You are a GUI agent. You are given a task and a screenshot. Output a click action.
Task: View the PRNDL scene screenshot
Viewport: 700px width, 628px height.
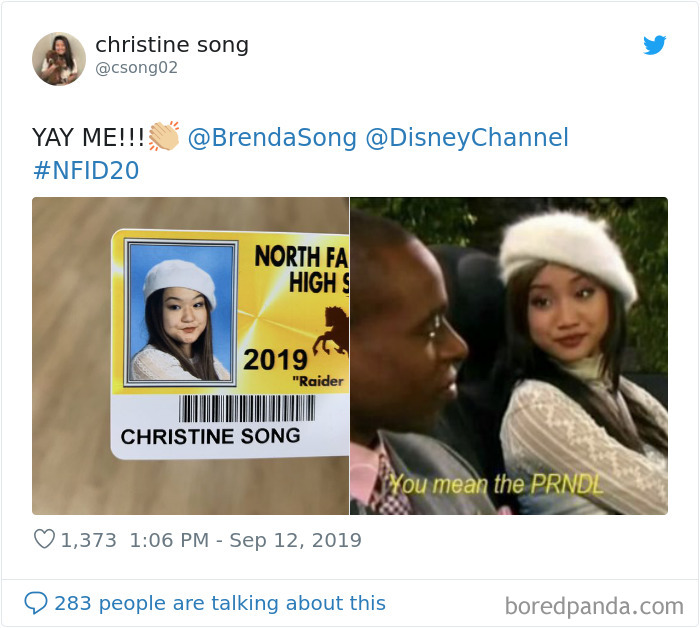(509, 356)
